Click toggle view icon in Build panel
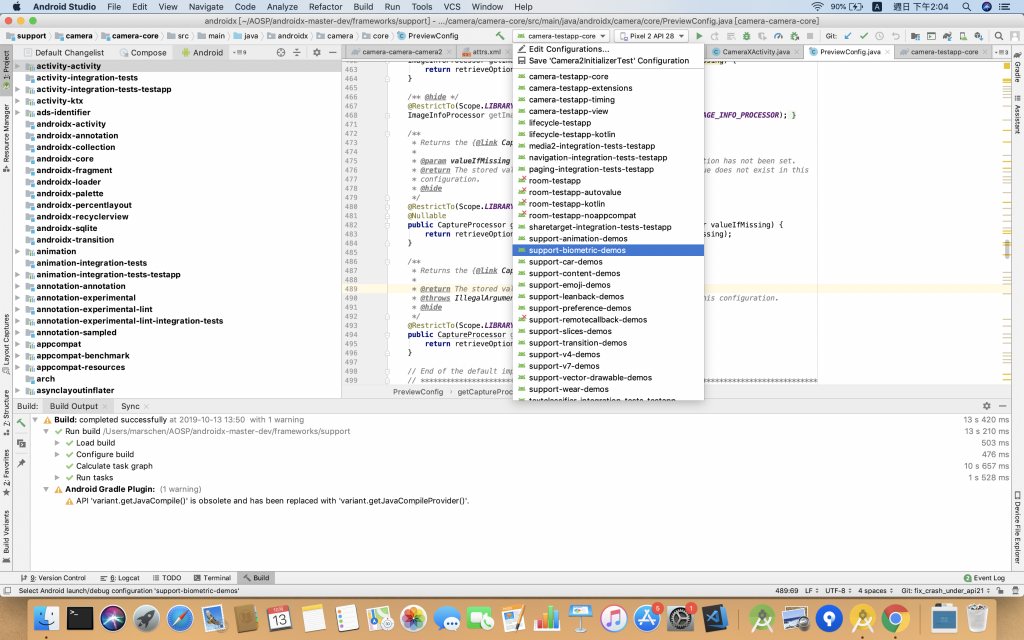 [x=21, y=443]
